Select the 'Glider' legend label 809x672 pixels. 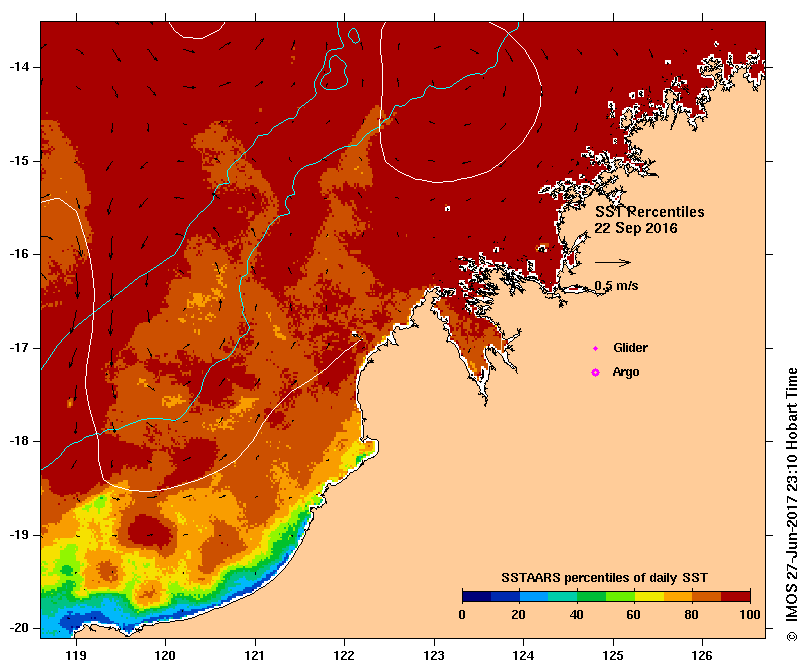coord(630,348)
